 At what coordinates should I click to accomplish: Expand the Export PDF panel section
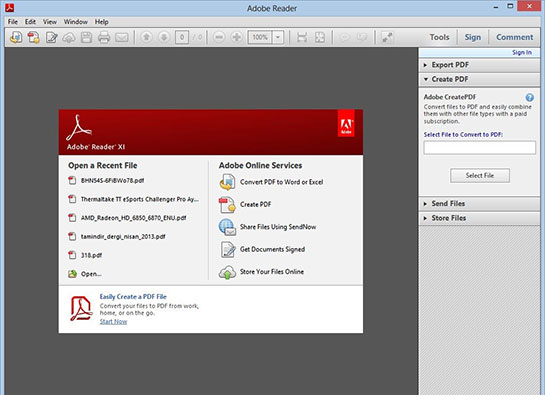click(479, 65)
